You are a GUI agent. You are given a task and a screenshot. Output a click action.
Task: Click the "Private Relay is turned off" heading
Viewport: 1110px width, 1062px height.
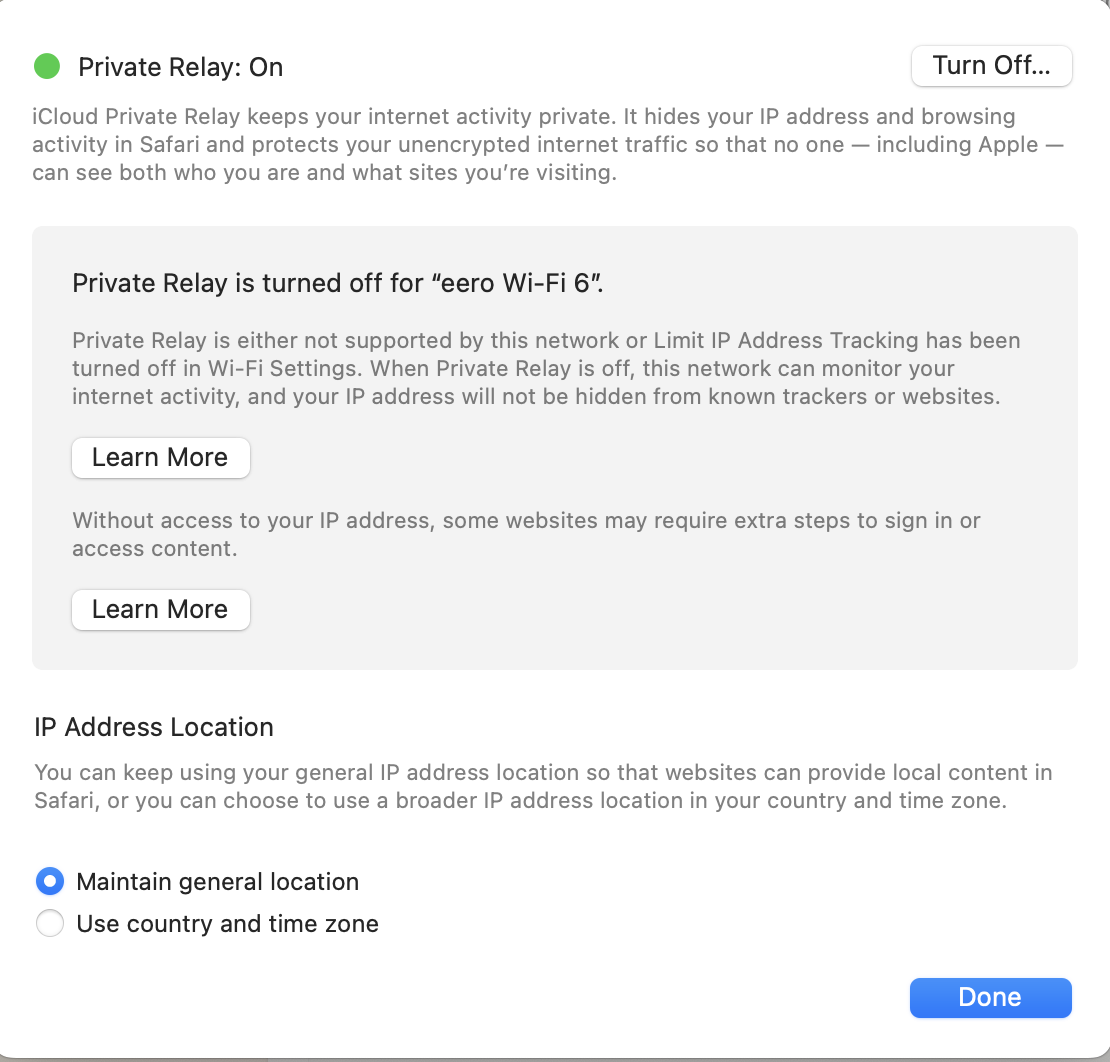[338, 283]
